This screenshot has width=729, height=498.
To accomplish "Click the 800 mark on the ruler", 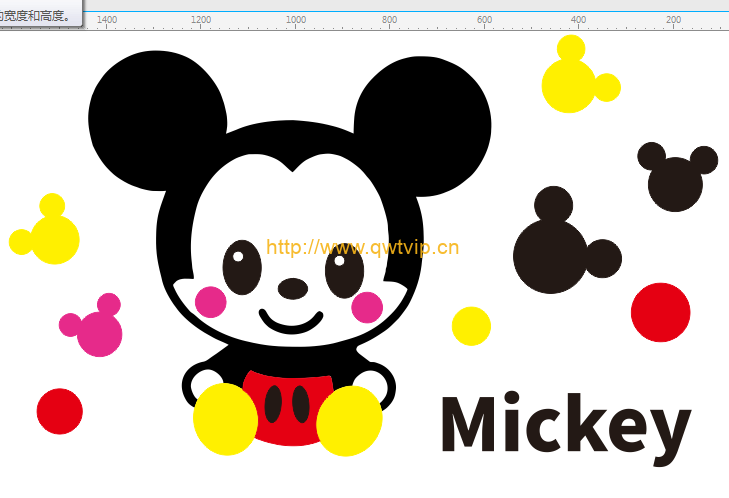I will [390, 20].
